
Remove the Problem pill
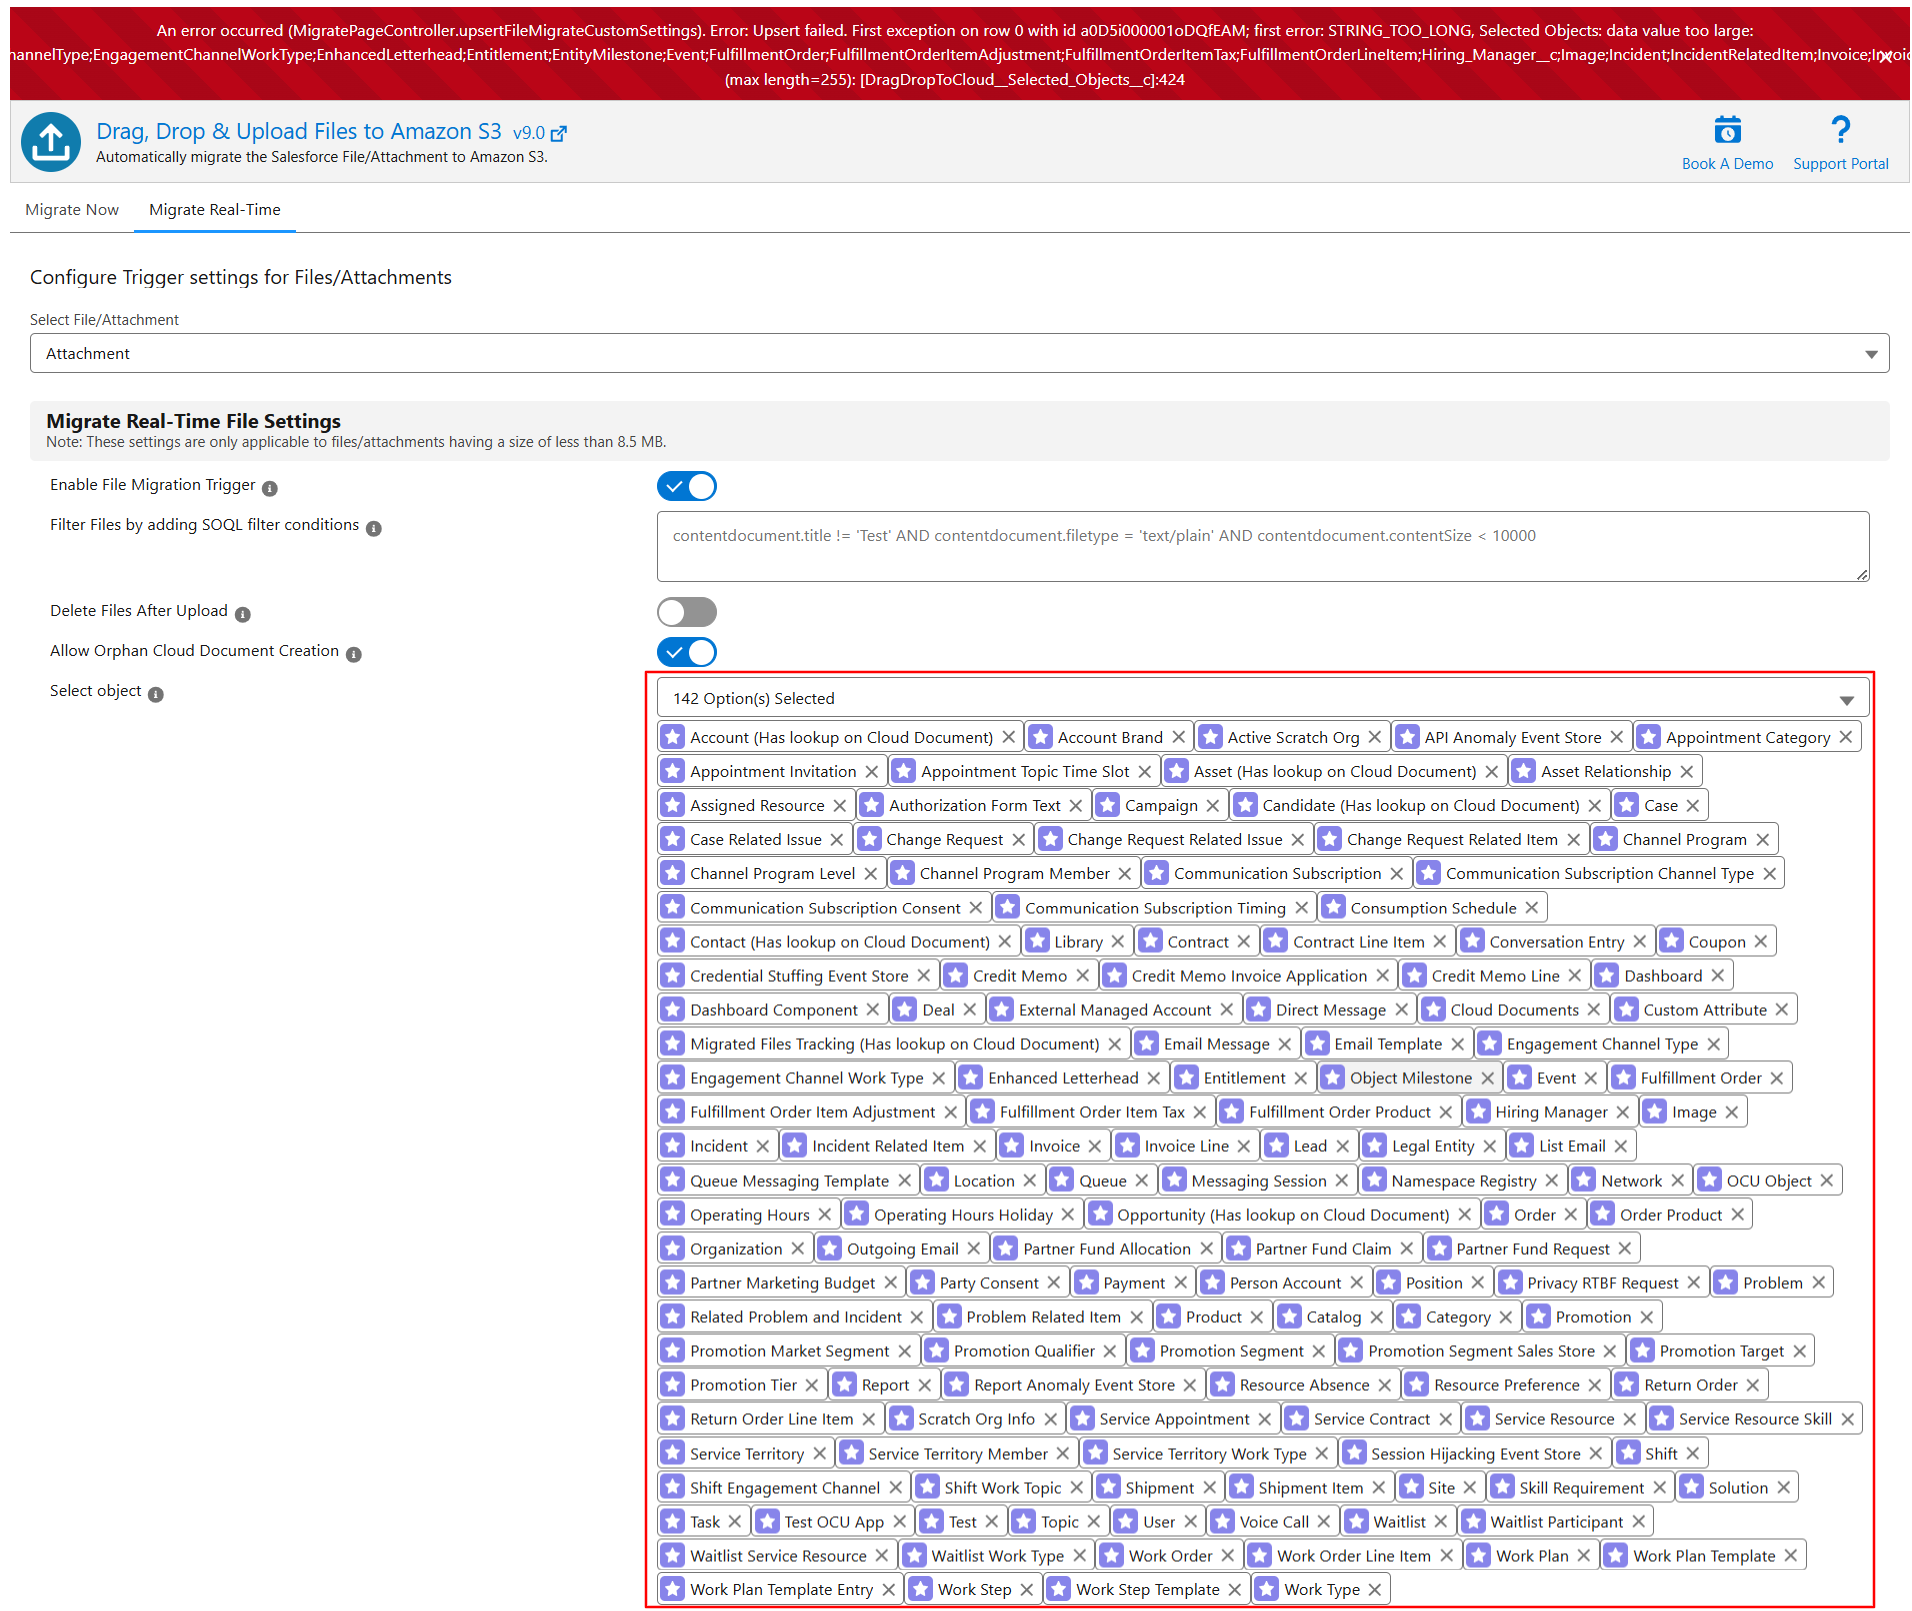[x=1819, y=1282]
